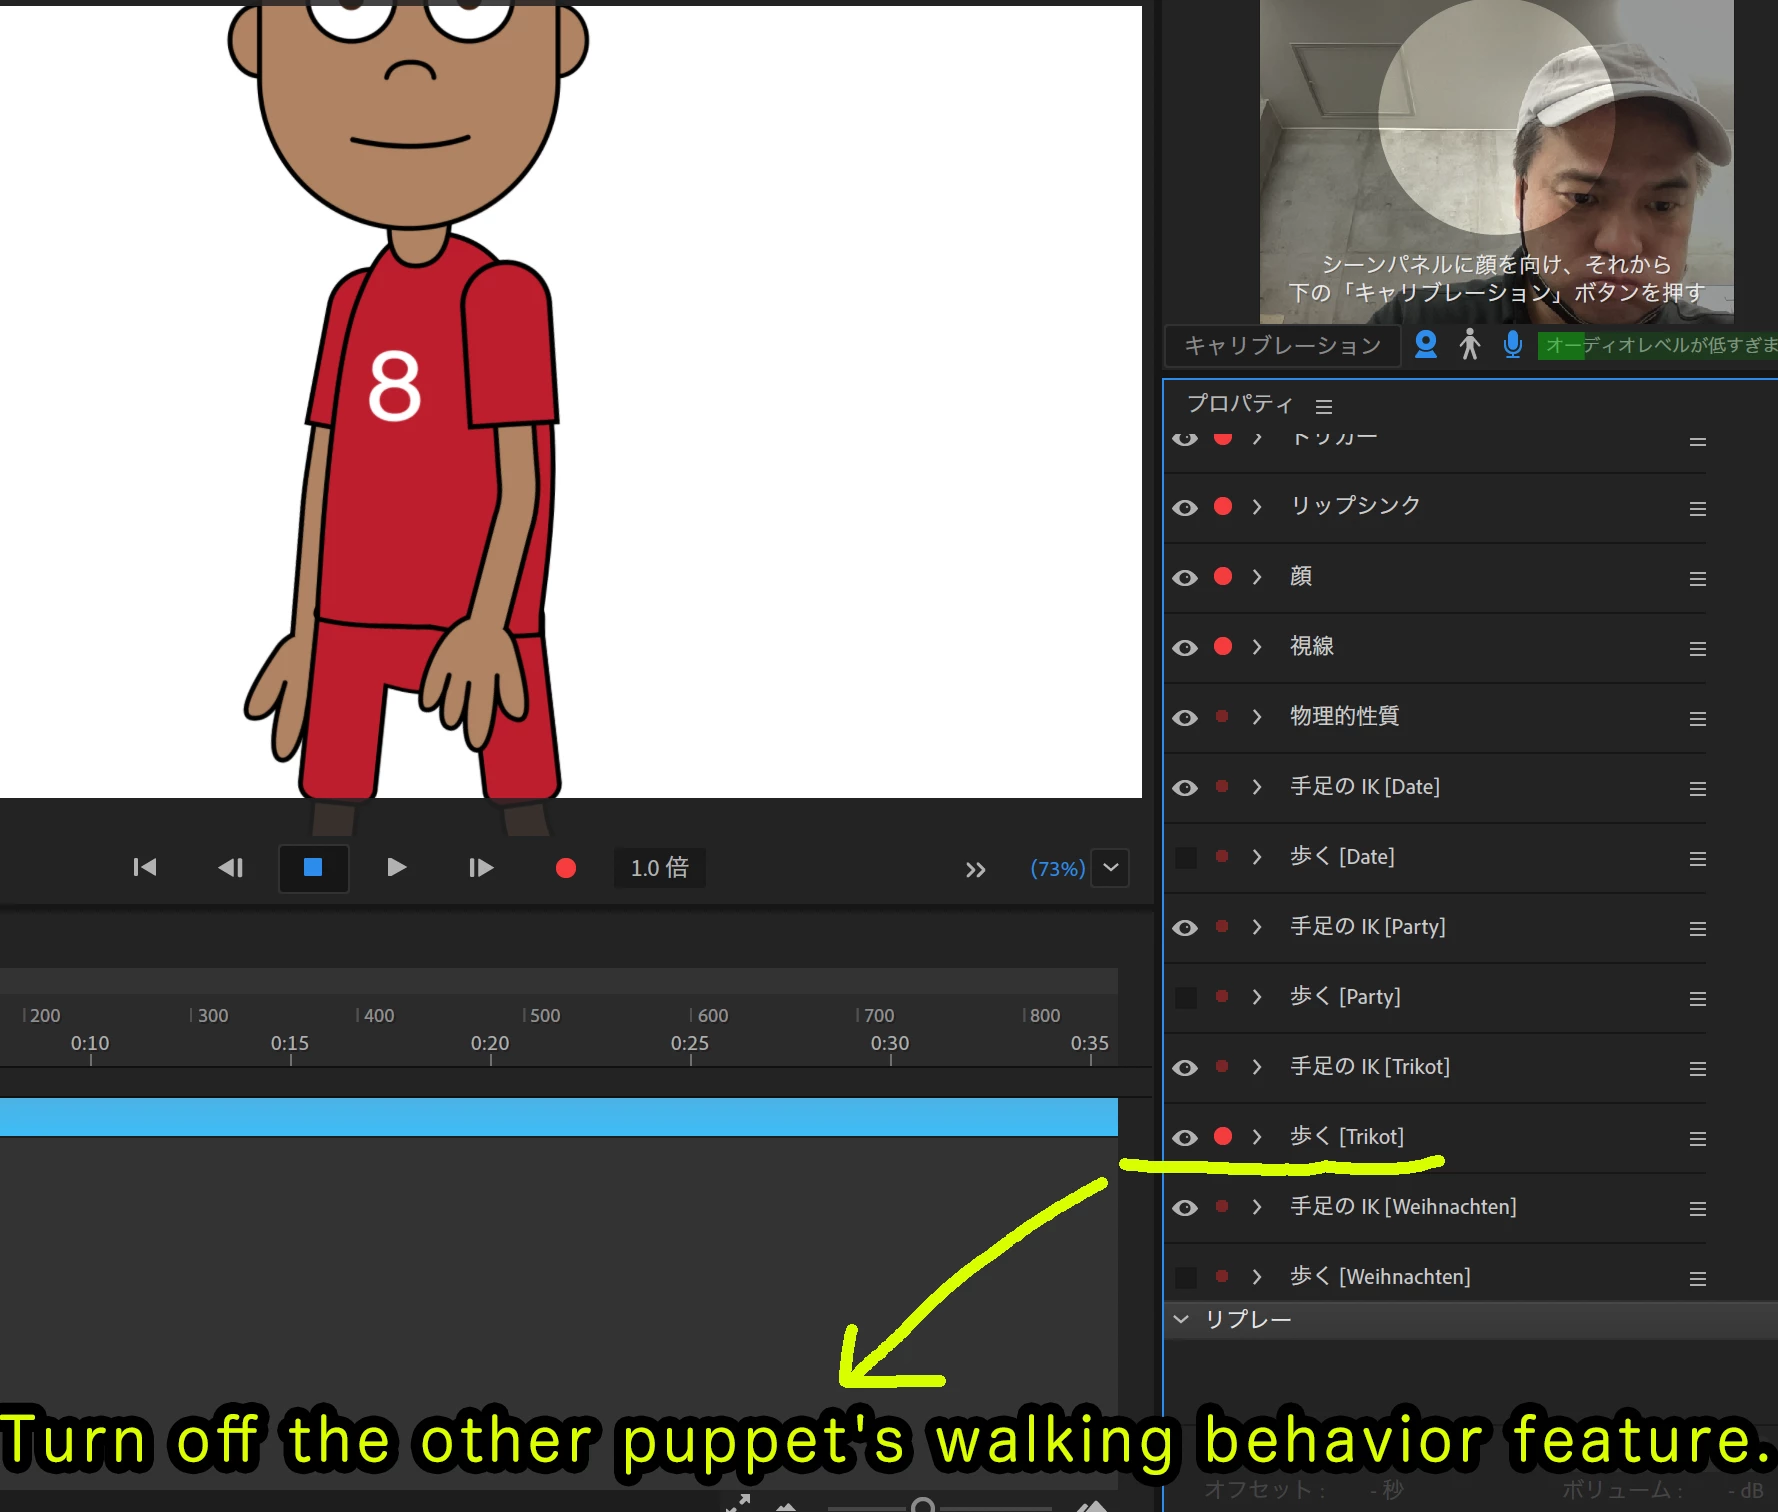Click the 0:20 mark on timeline ruler

pos(490,1044)
